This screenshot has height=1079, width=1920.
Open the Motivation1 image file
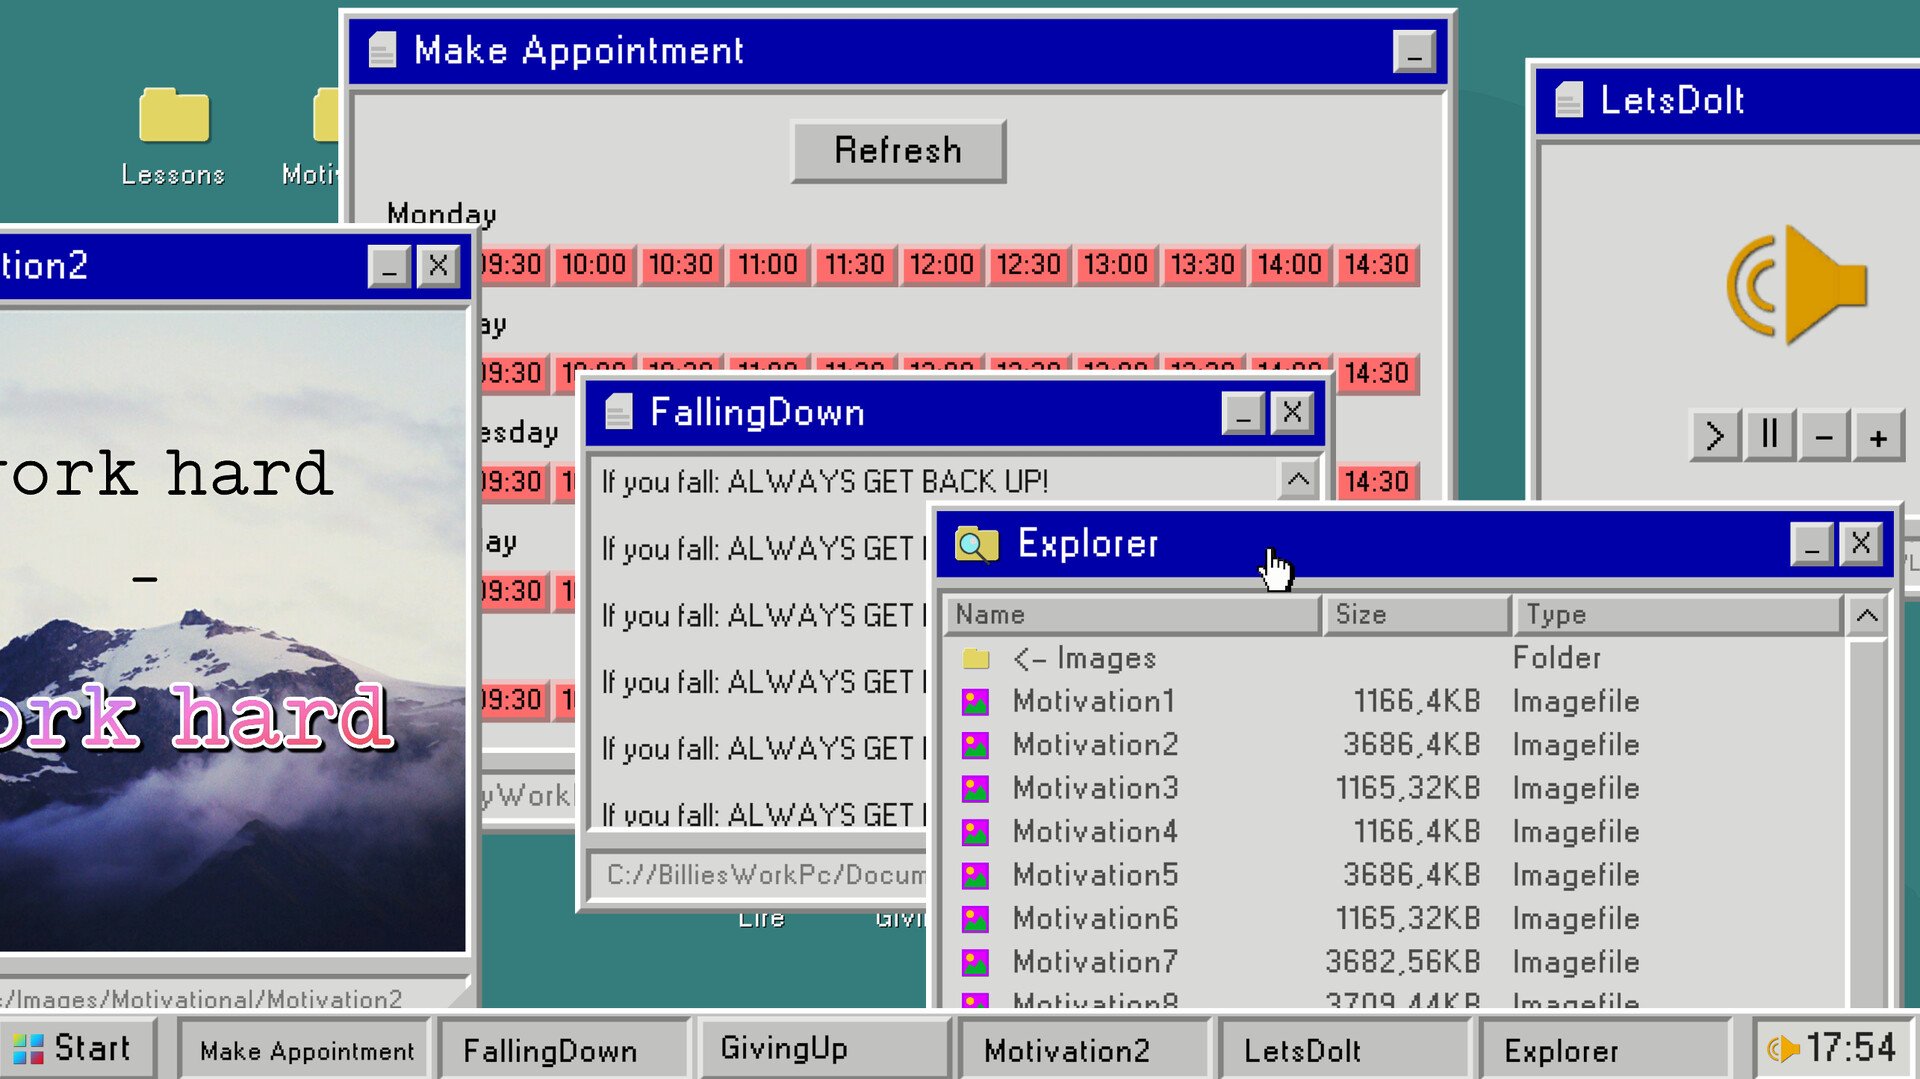point(1093,701)
